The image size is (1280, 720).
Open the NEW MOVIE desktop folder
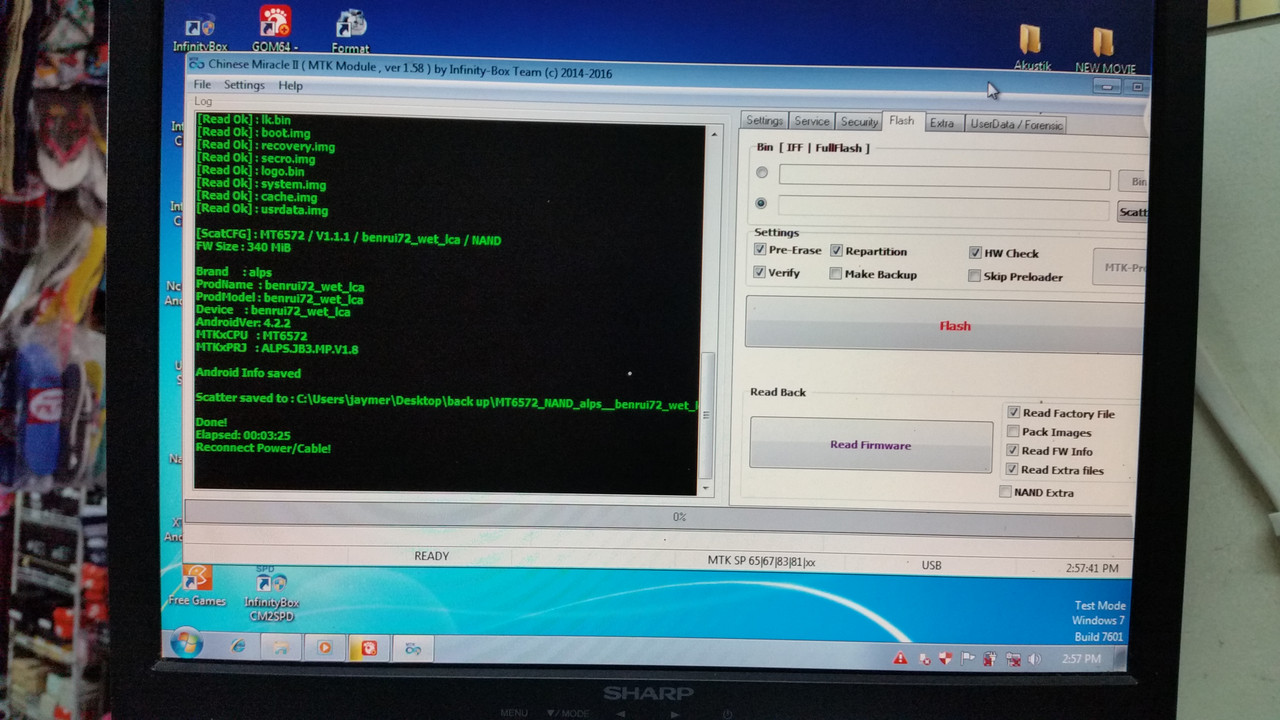1104,52
